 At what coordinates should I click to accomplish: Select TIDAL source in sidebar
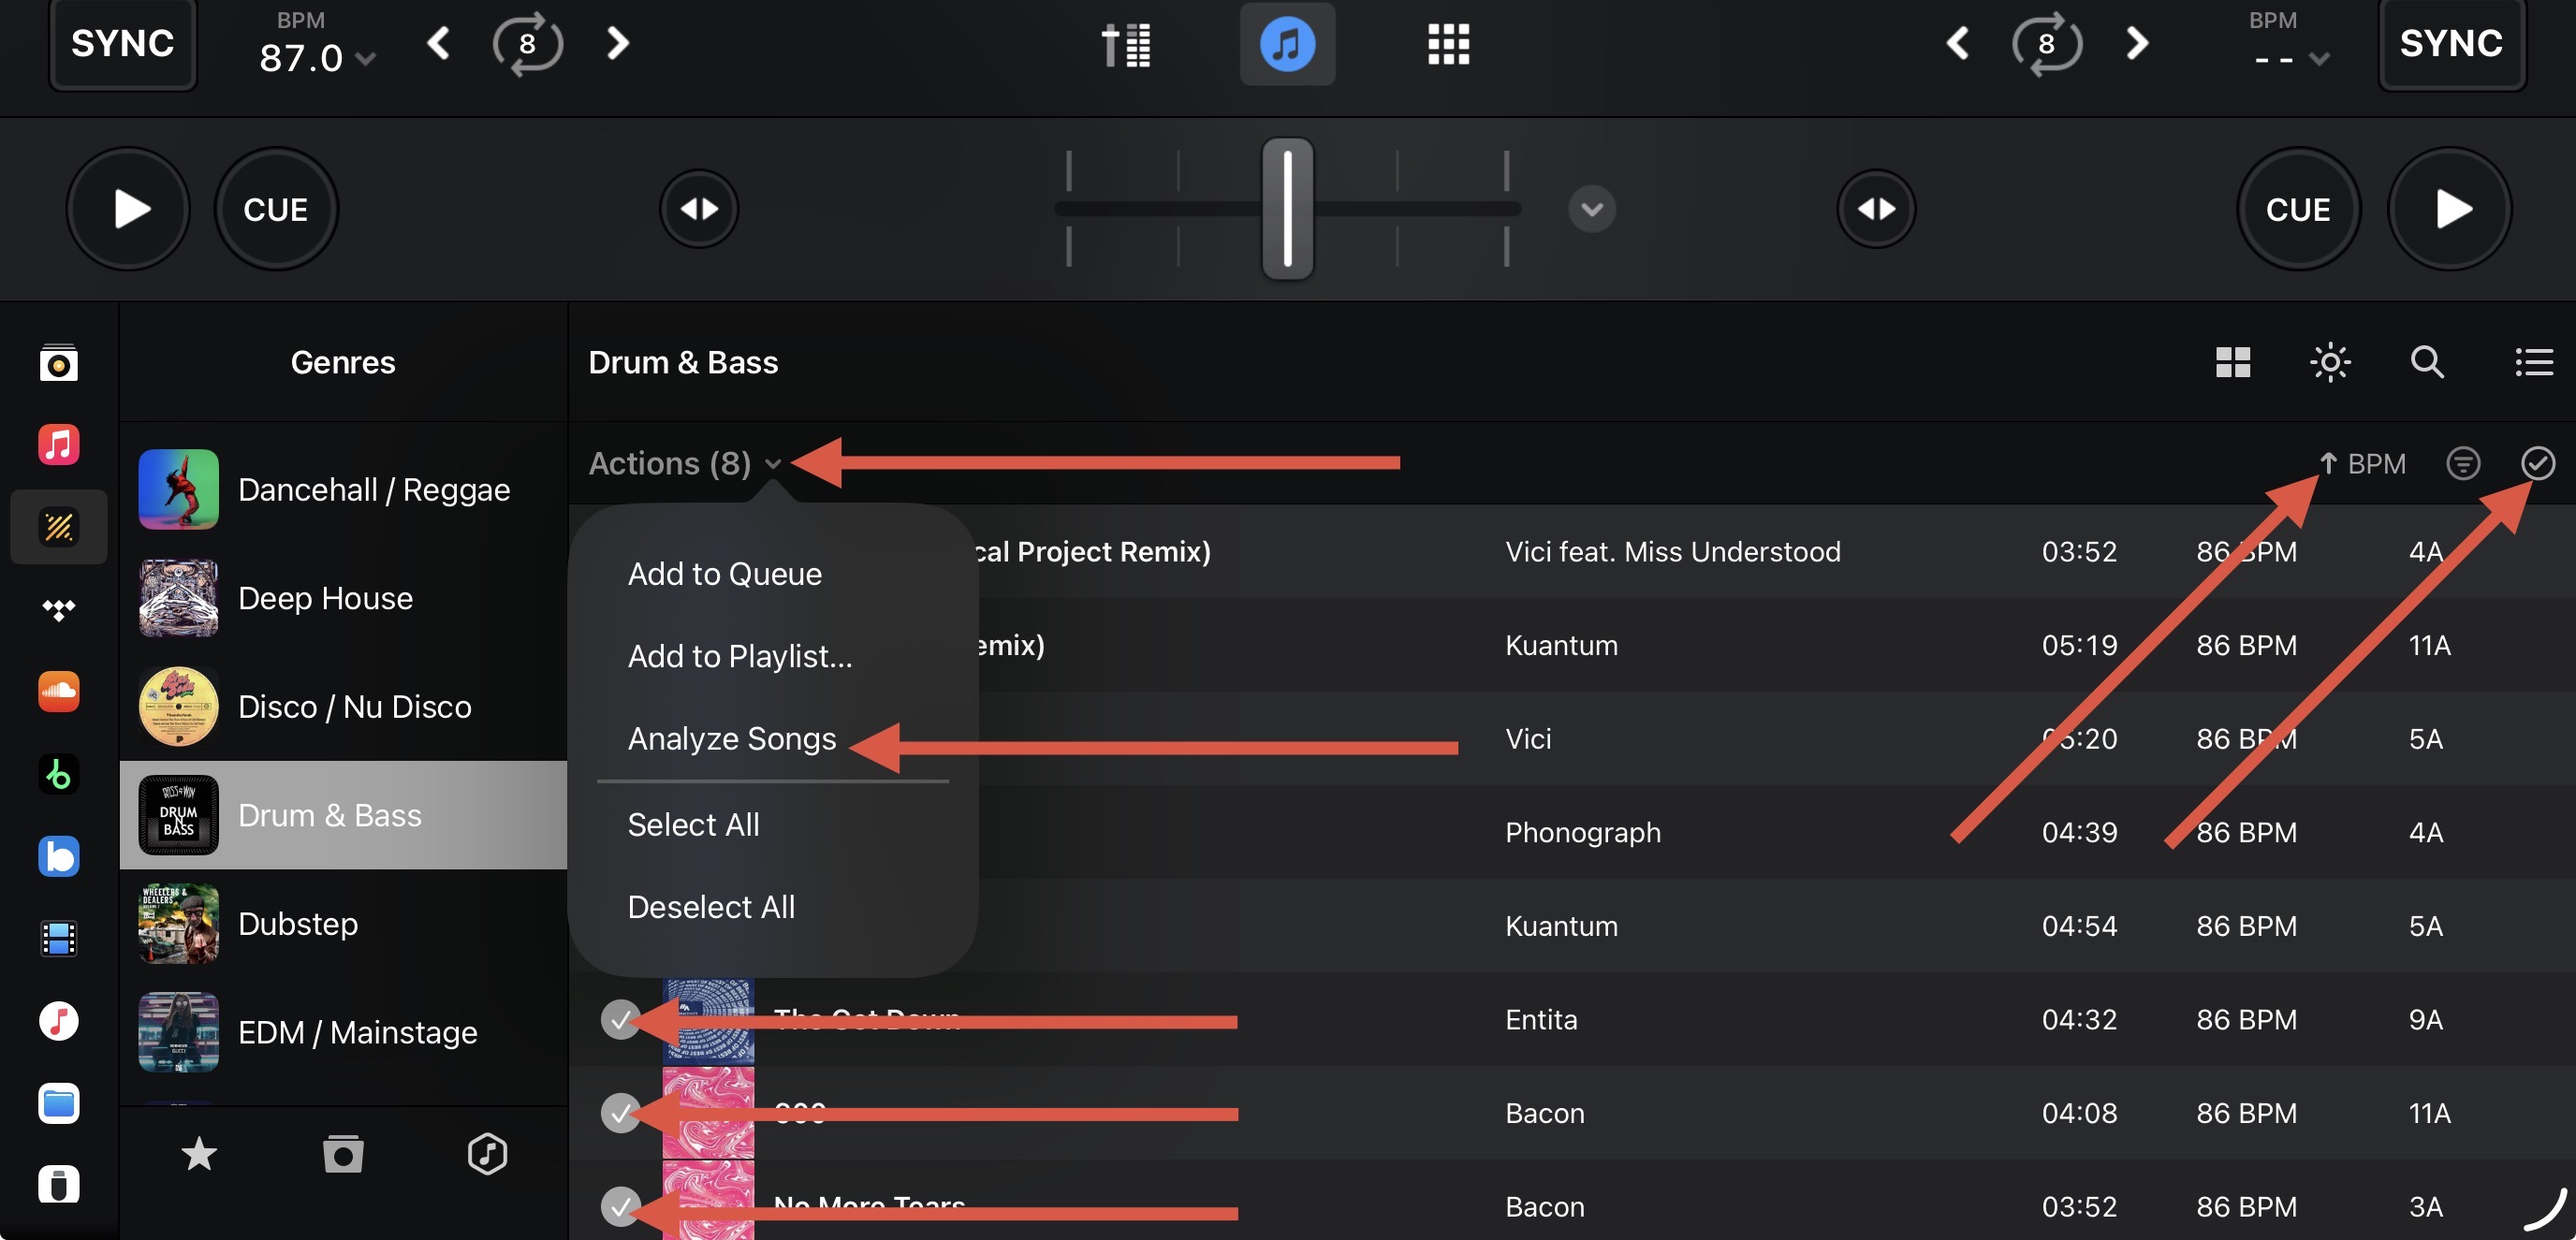point(59,609)
